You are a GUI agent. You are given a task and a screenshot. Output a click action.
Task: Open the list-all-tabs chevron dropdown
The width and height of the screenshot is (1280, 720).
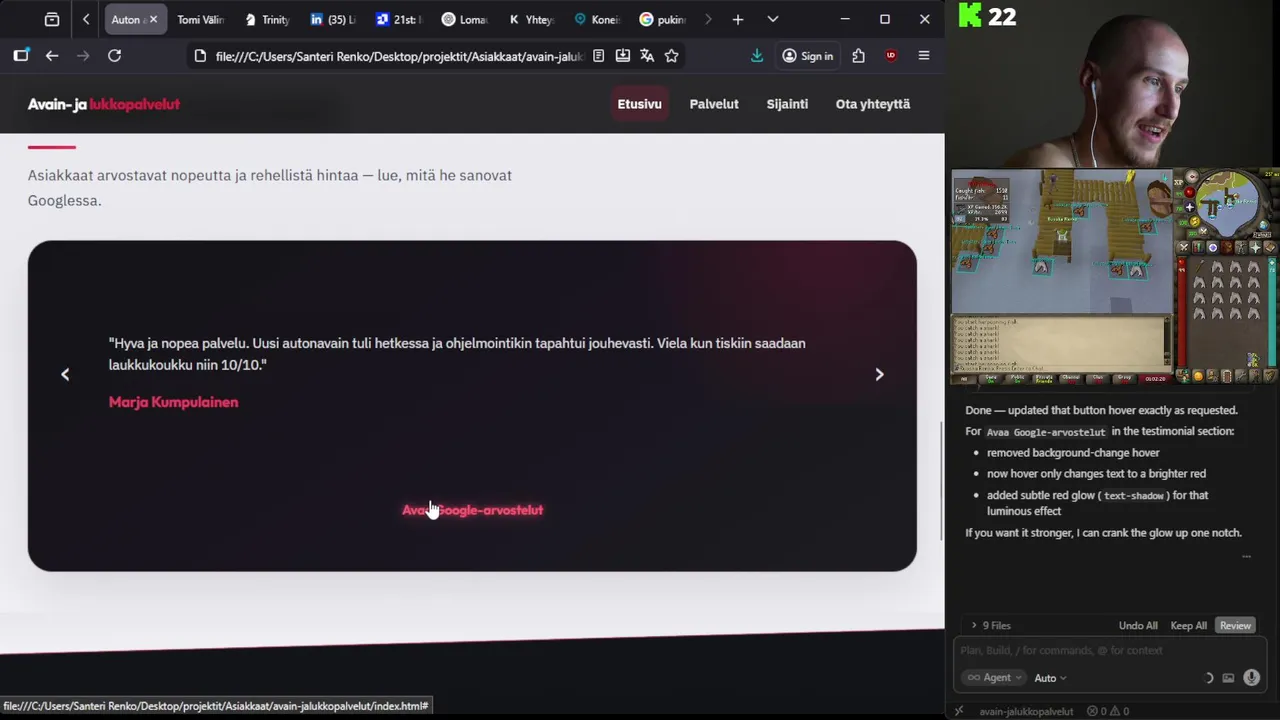(772, 19)
